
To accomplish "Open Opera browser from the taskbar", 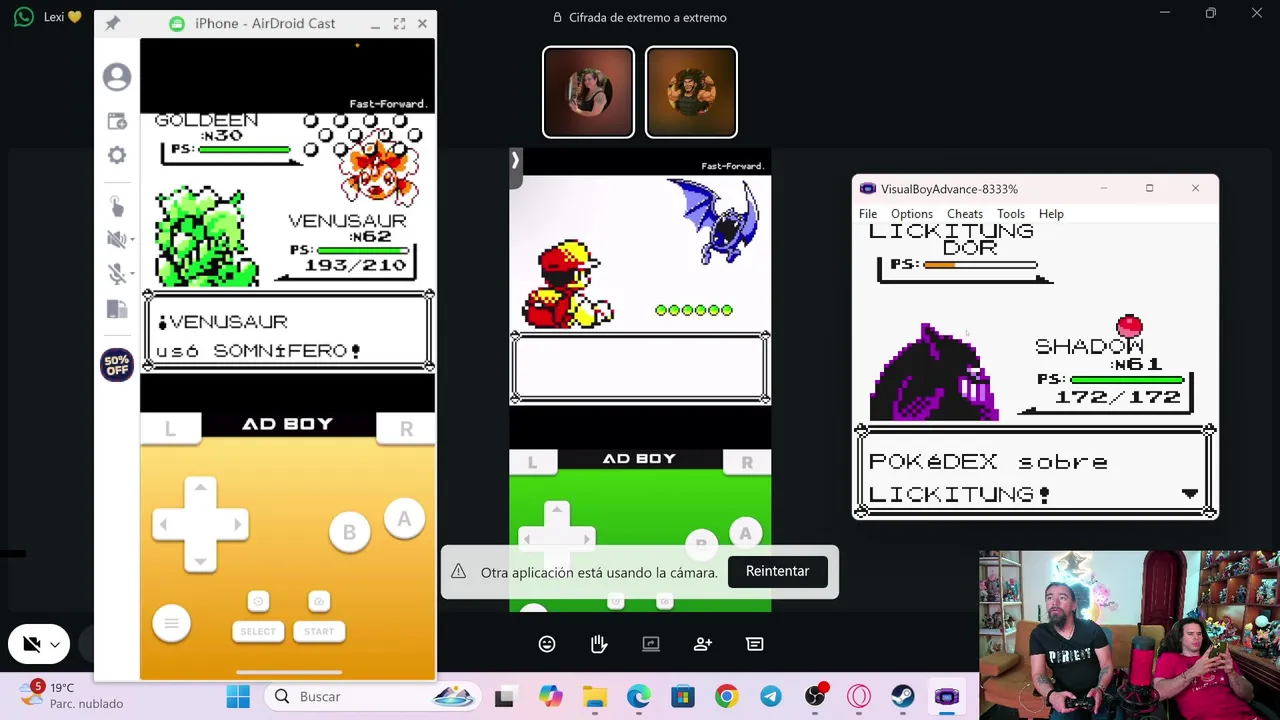I will click(859, 697).
